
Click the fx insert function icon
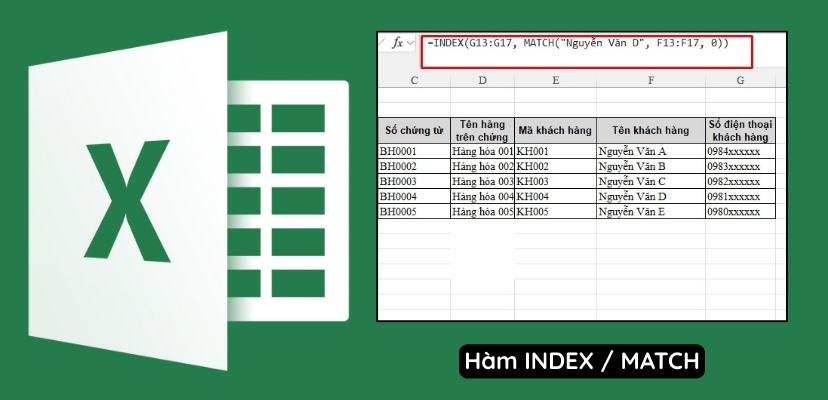[x=397, y=43]
